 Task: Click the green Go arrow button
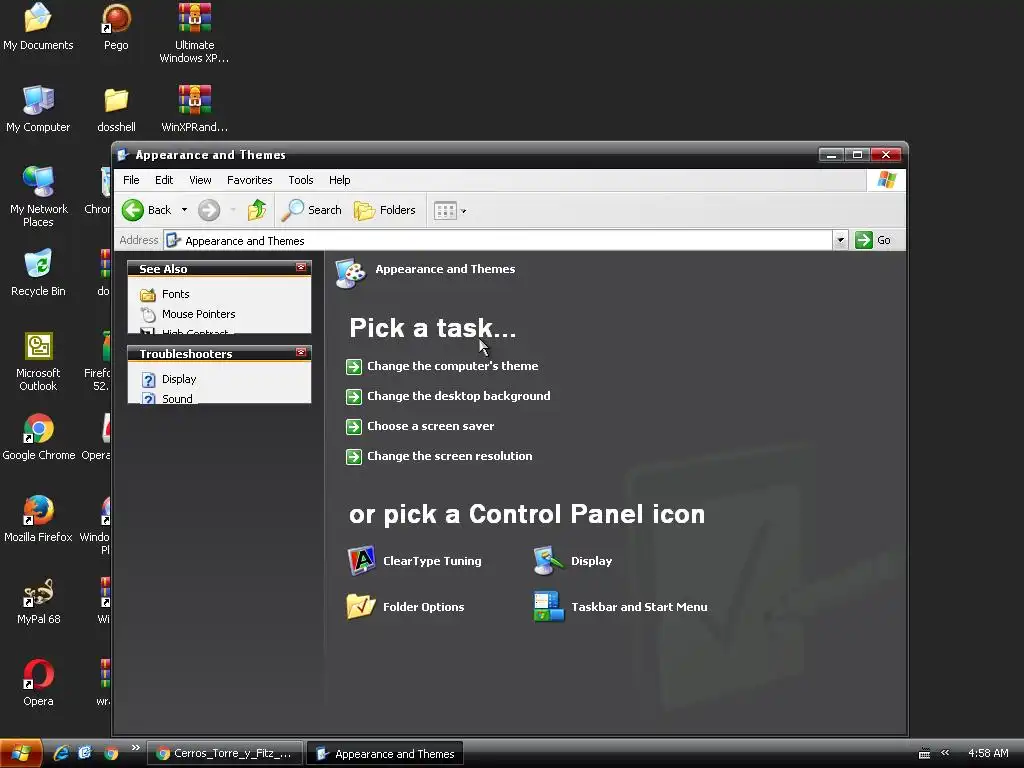(873, 240)
